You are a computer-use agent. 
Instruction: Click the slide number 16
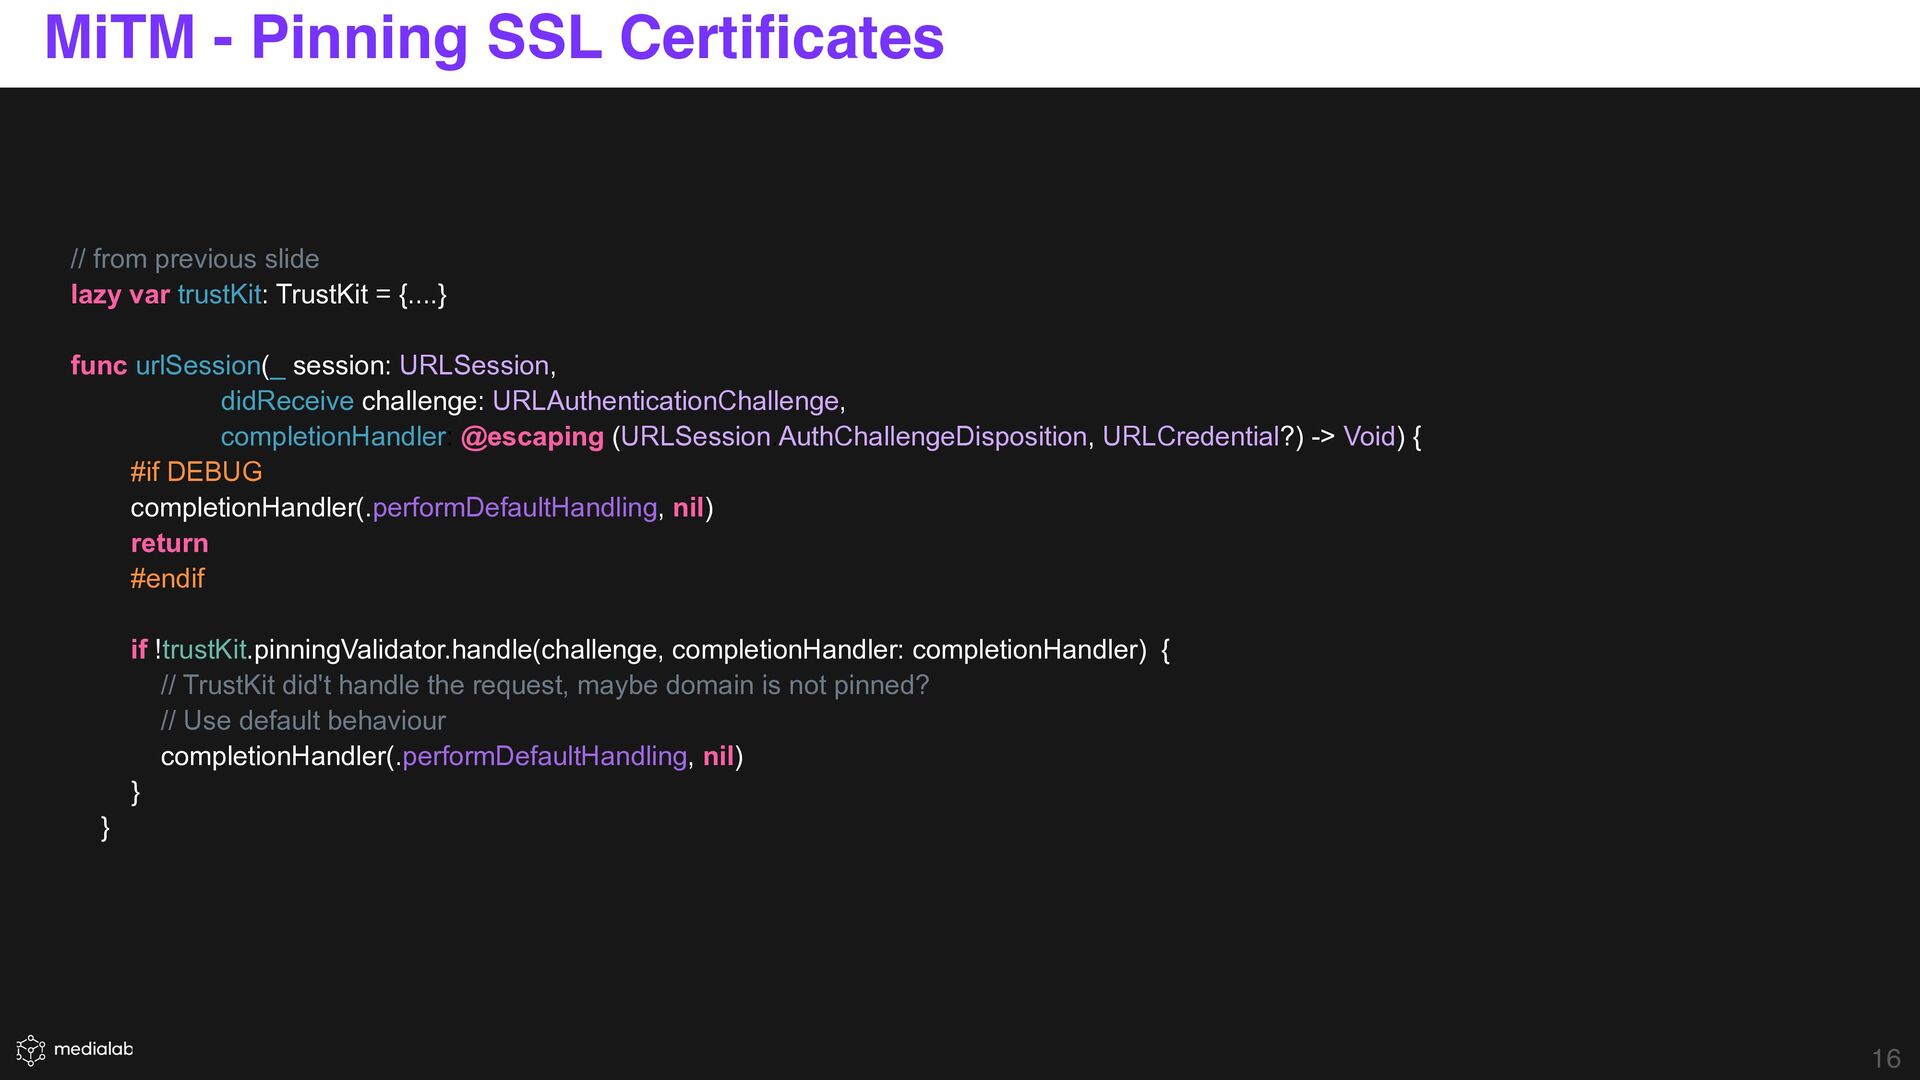point(1885,1058)
